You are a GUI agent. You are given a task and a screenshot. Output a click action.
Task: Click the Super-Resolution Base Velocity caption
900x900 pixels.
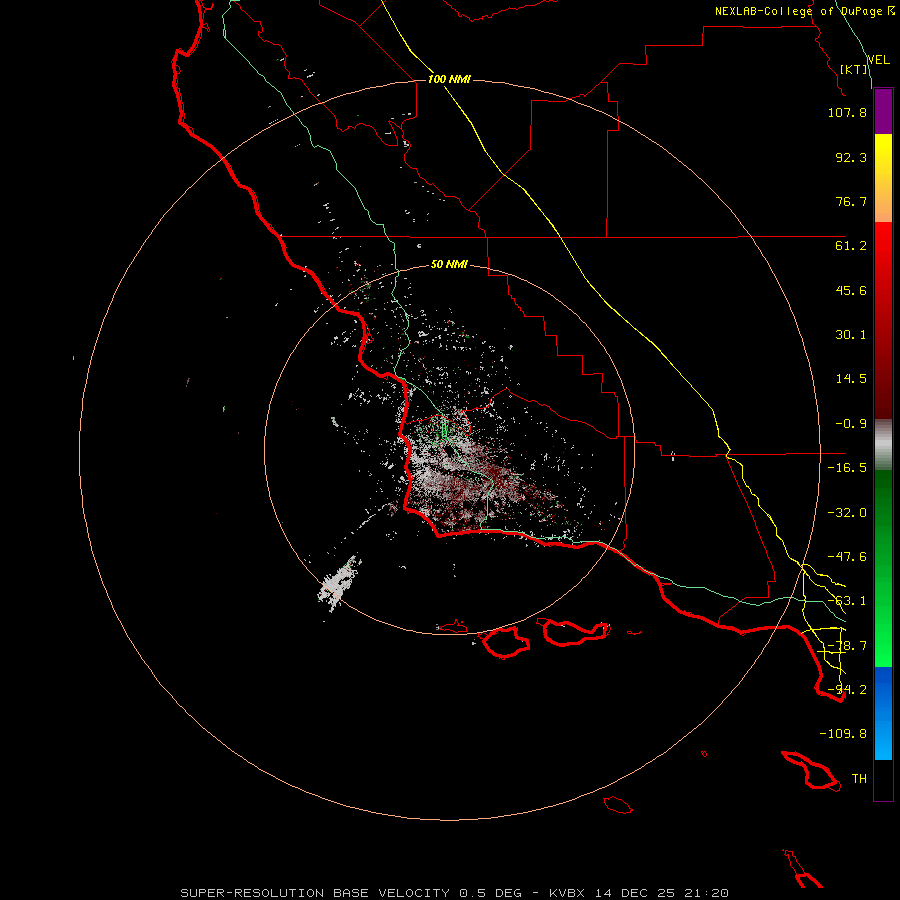click(x=455, y=893)
